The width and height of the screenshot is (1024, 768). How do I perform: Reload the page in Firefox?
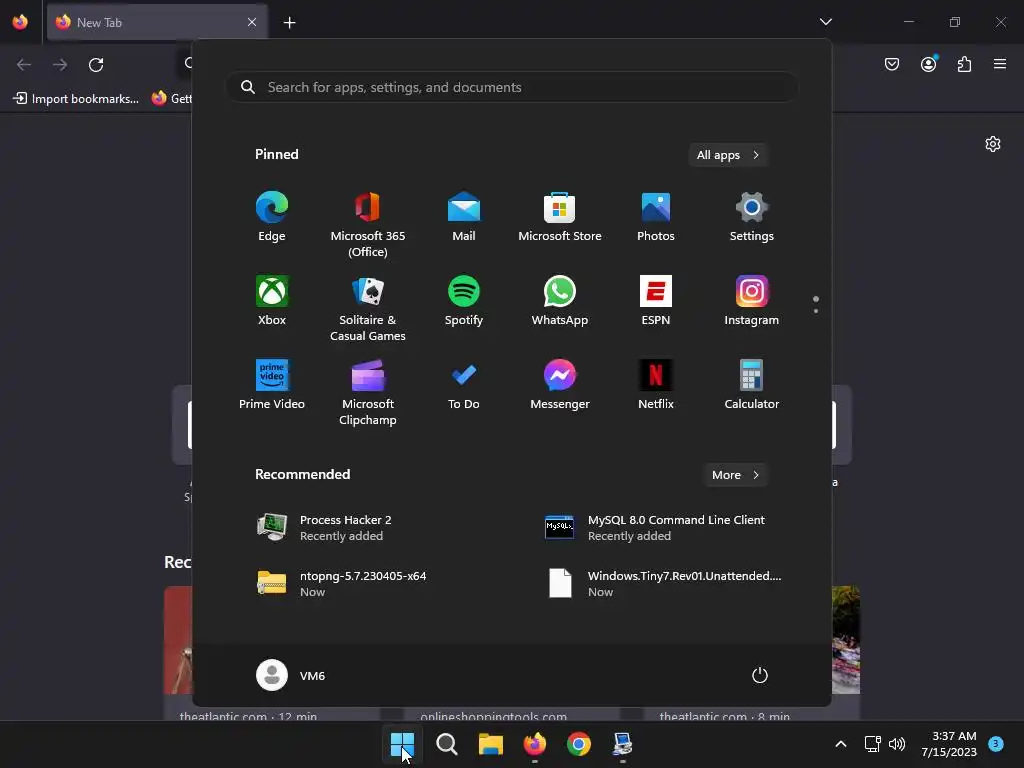tap(96, 64)
